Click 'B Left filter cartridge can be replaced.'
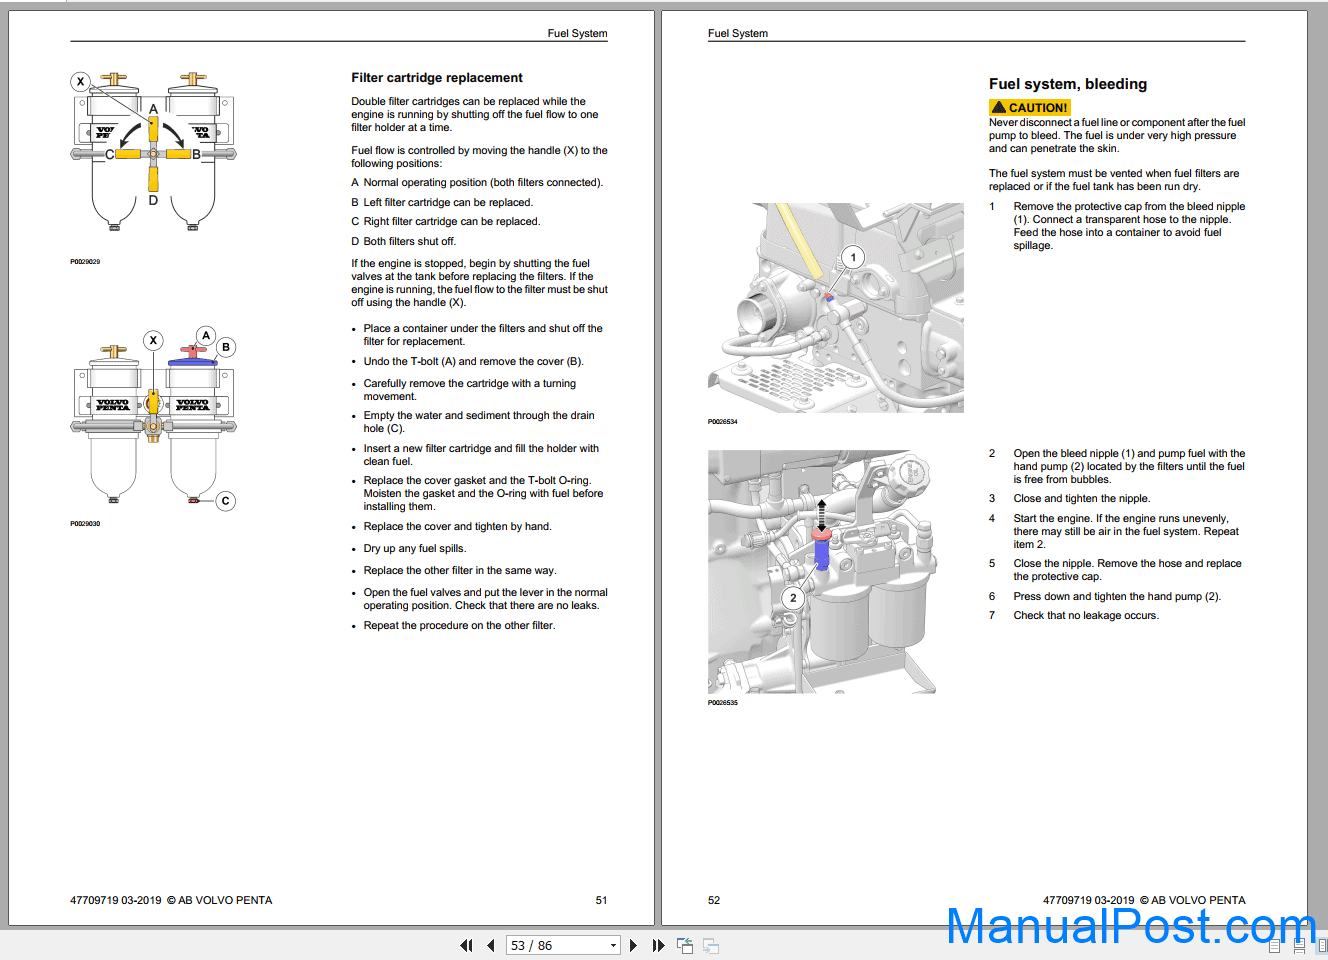This screenshot has height=960, width=1328. point(442,202)
